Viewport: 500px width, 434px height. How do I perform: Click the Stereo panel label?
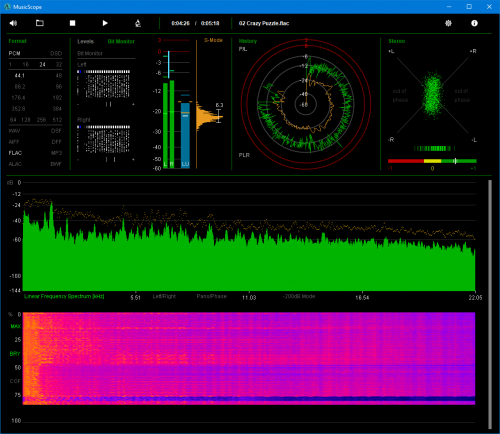397,41
